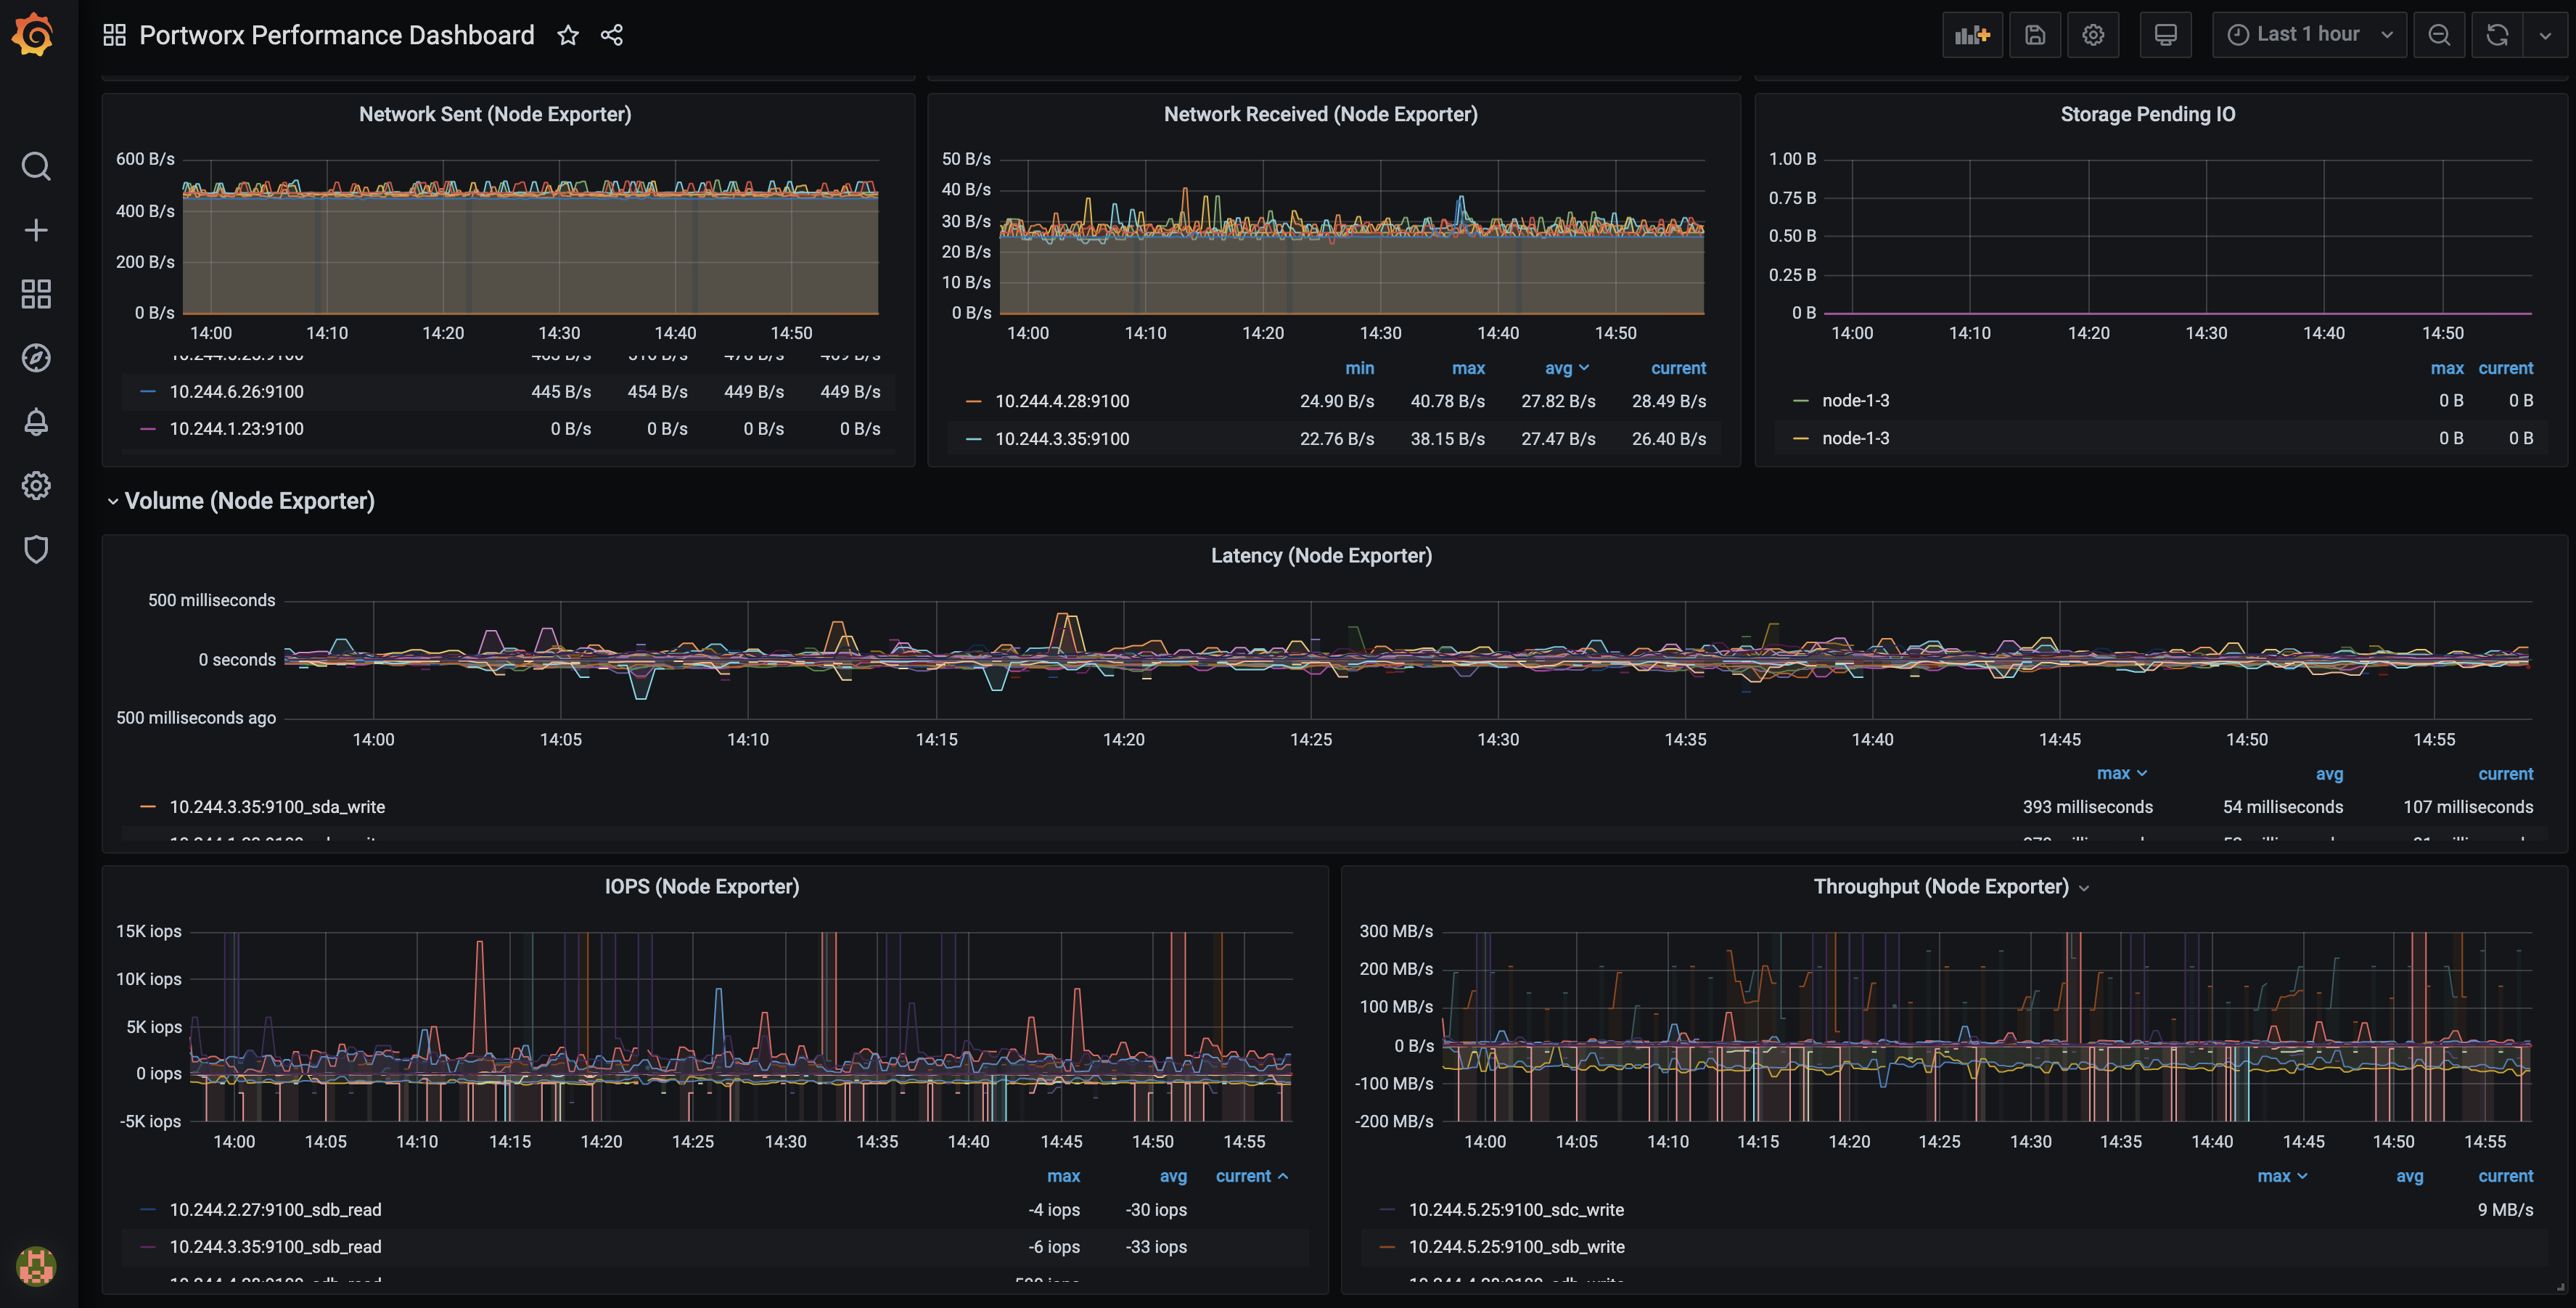2576x1308 pixels.
Task: Open IOPS (Node Exporter) panel title
Action: [702, 886]
